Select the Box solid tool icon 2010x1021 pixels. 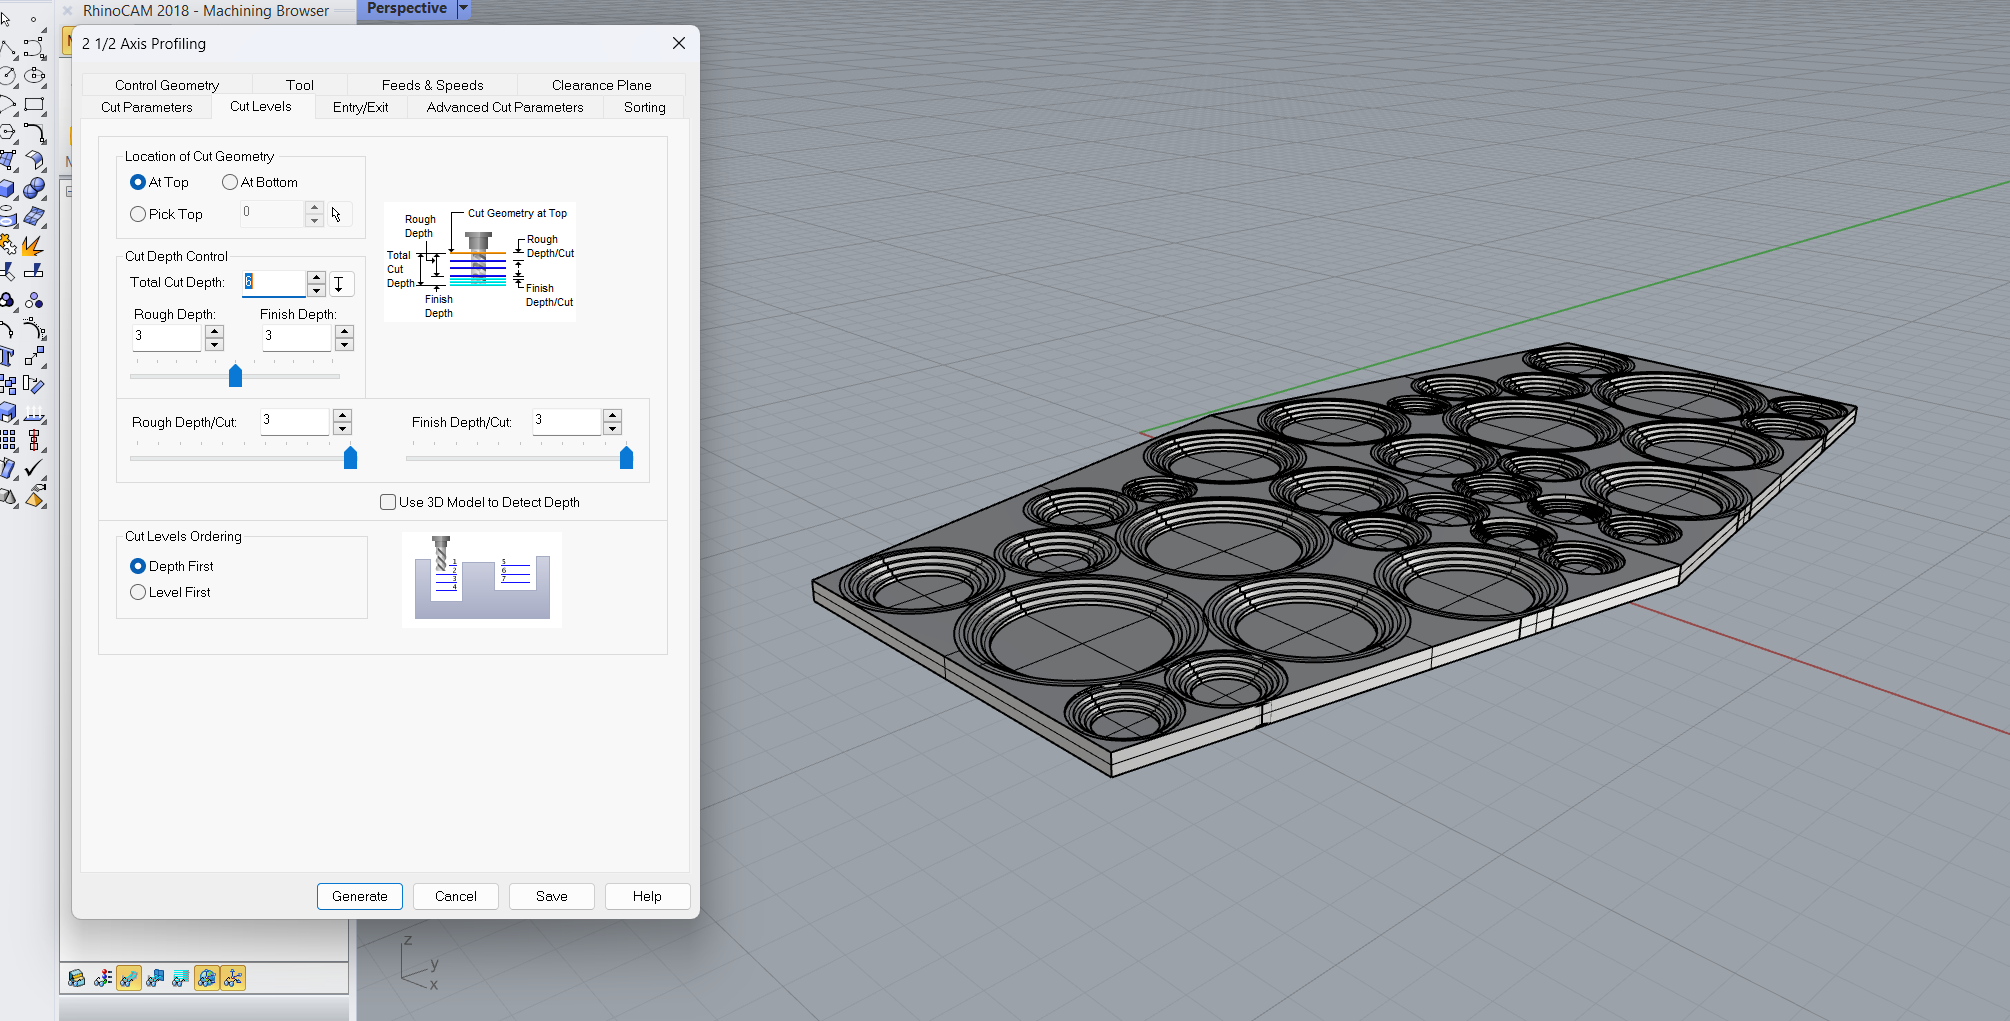tap(8, 188)
